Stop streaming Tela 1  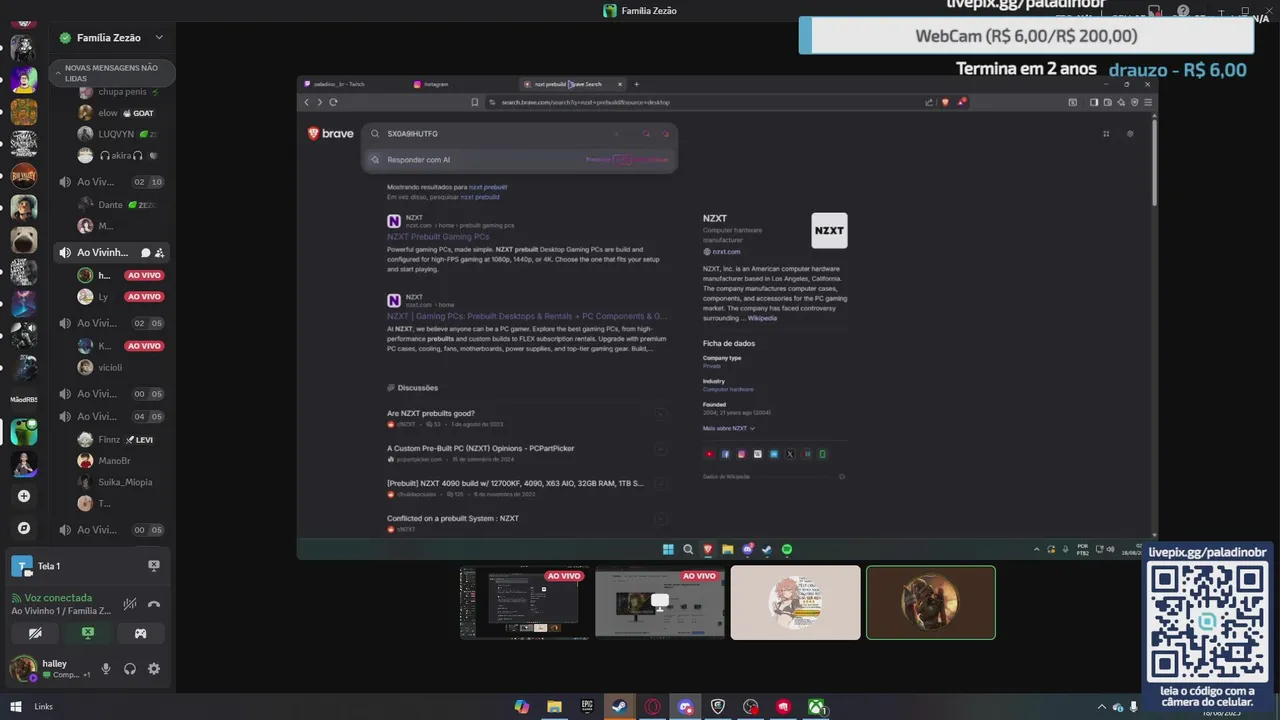(154, 566)
